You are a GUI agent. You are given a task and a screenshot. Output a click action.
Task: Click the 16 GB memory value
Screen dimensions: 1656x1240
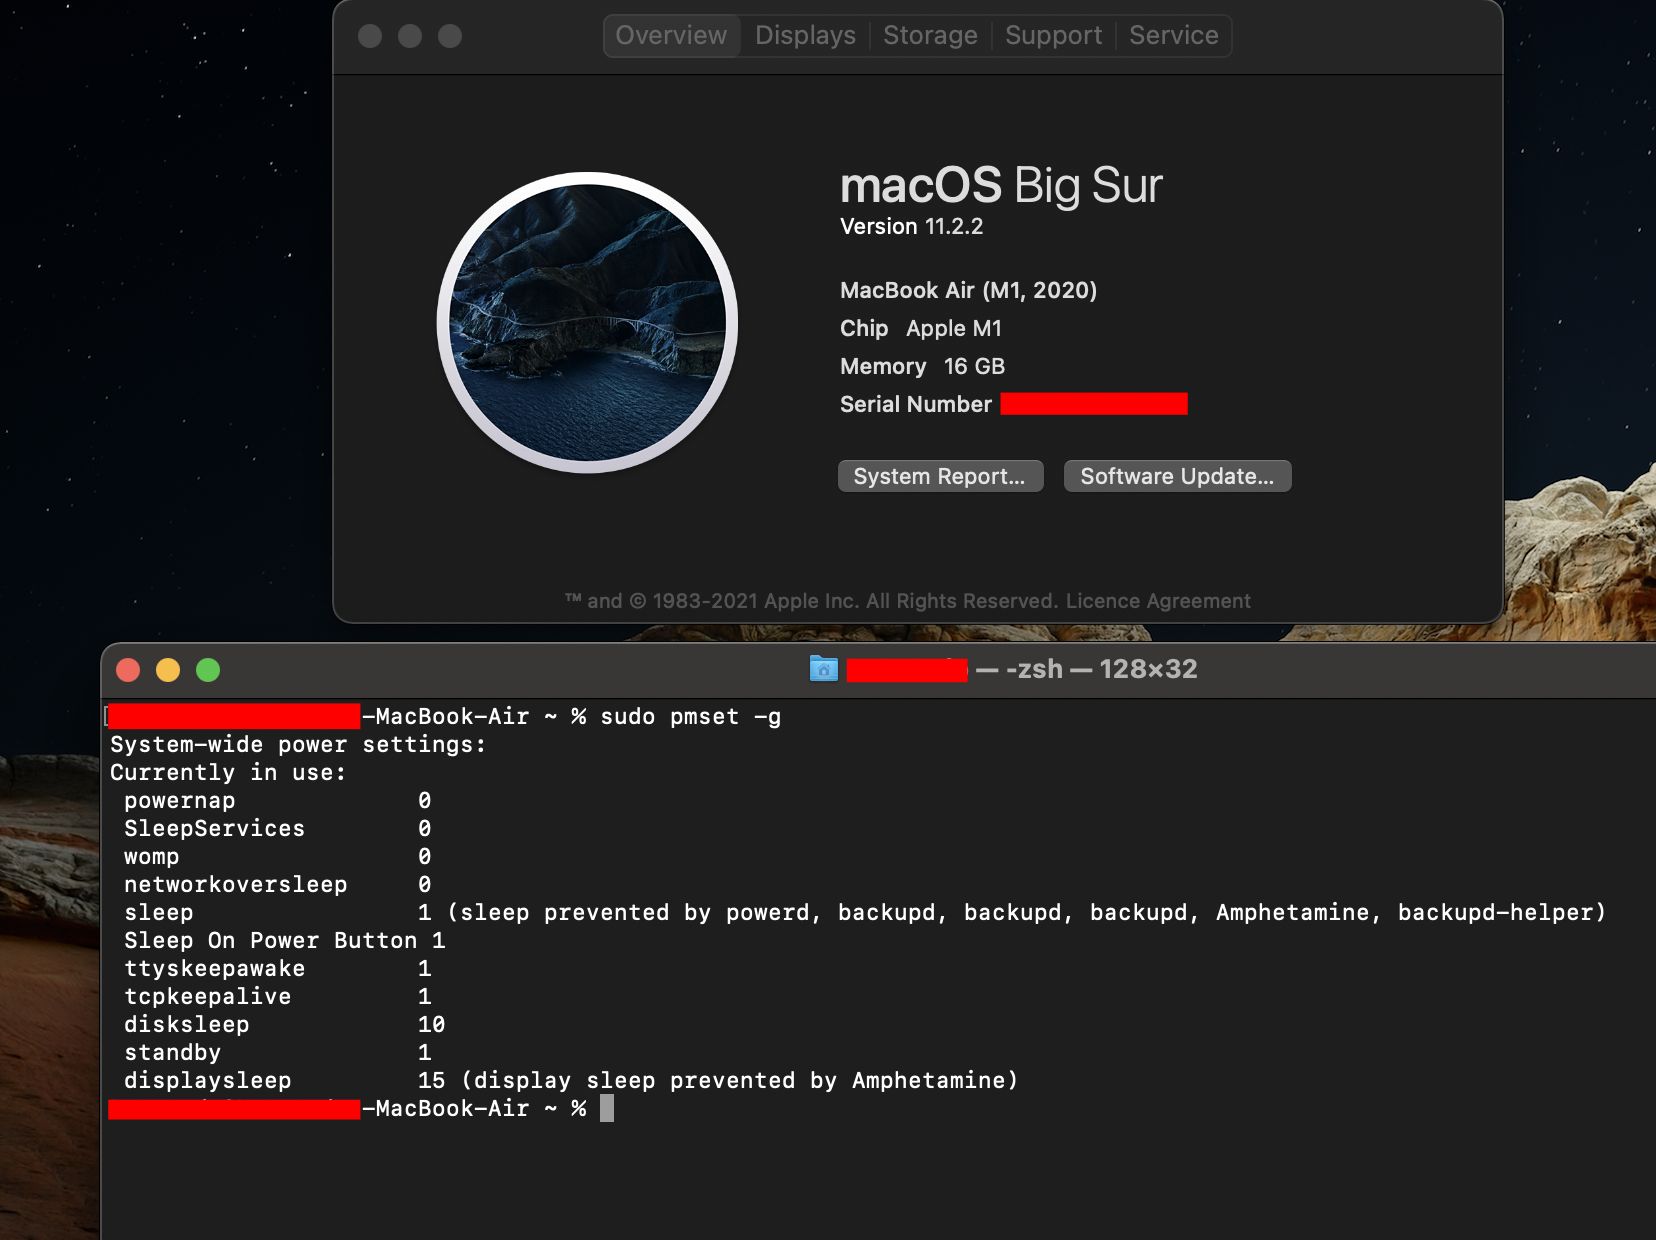[x=974, y=366]
